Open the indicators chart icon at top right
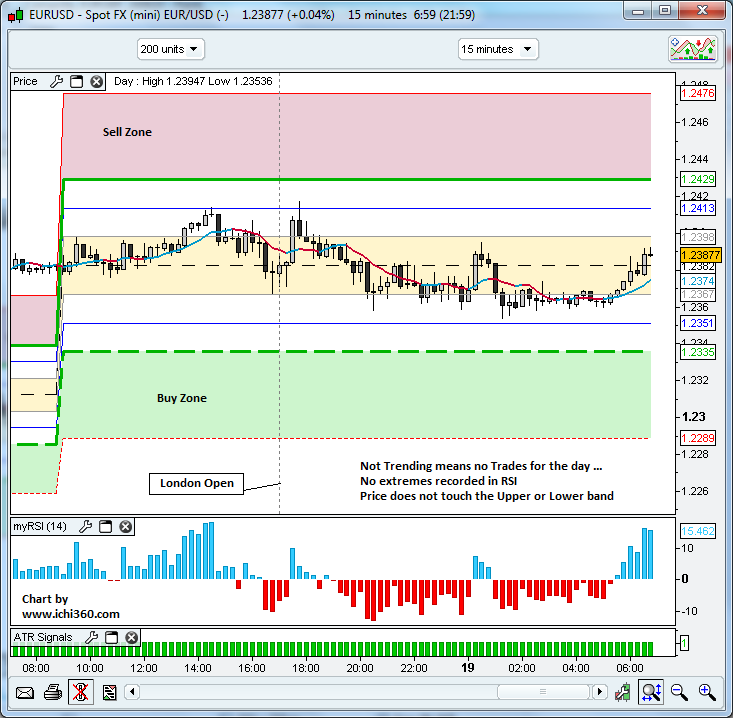The width and height of the screenshot is (733, 718). pos(692,49)
